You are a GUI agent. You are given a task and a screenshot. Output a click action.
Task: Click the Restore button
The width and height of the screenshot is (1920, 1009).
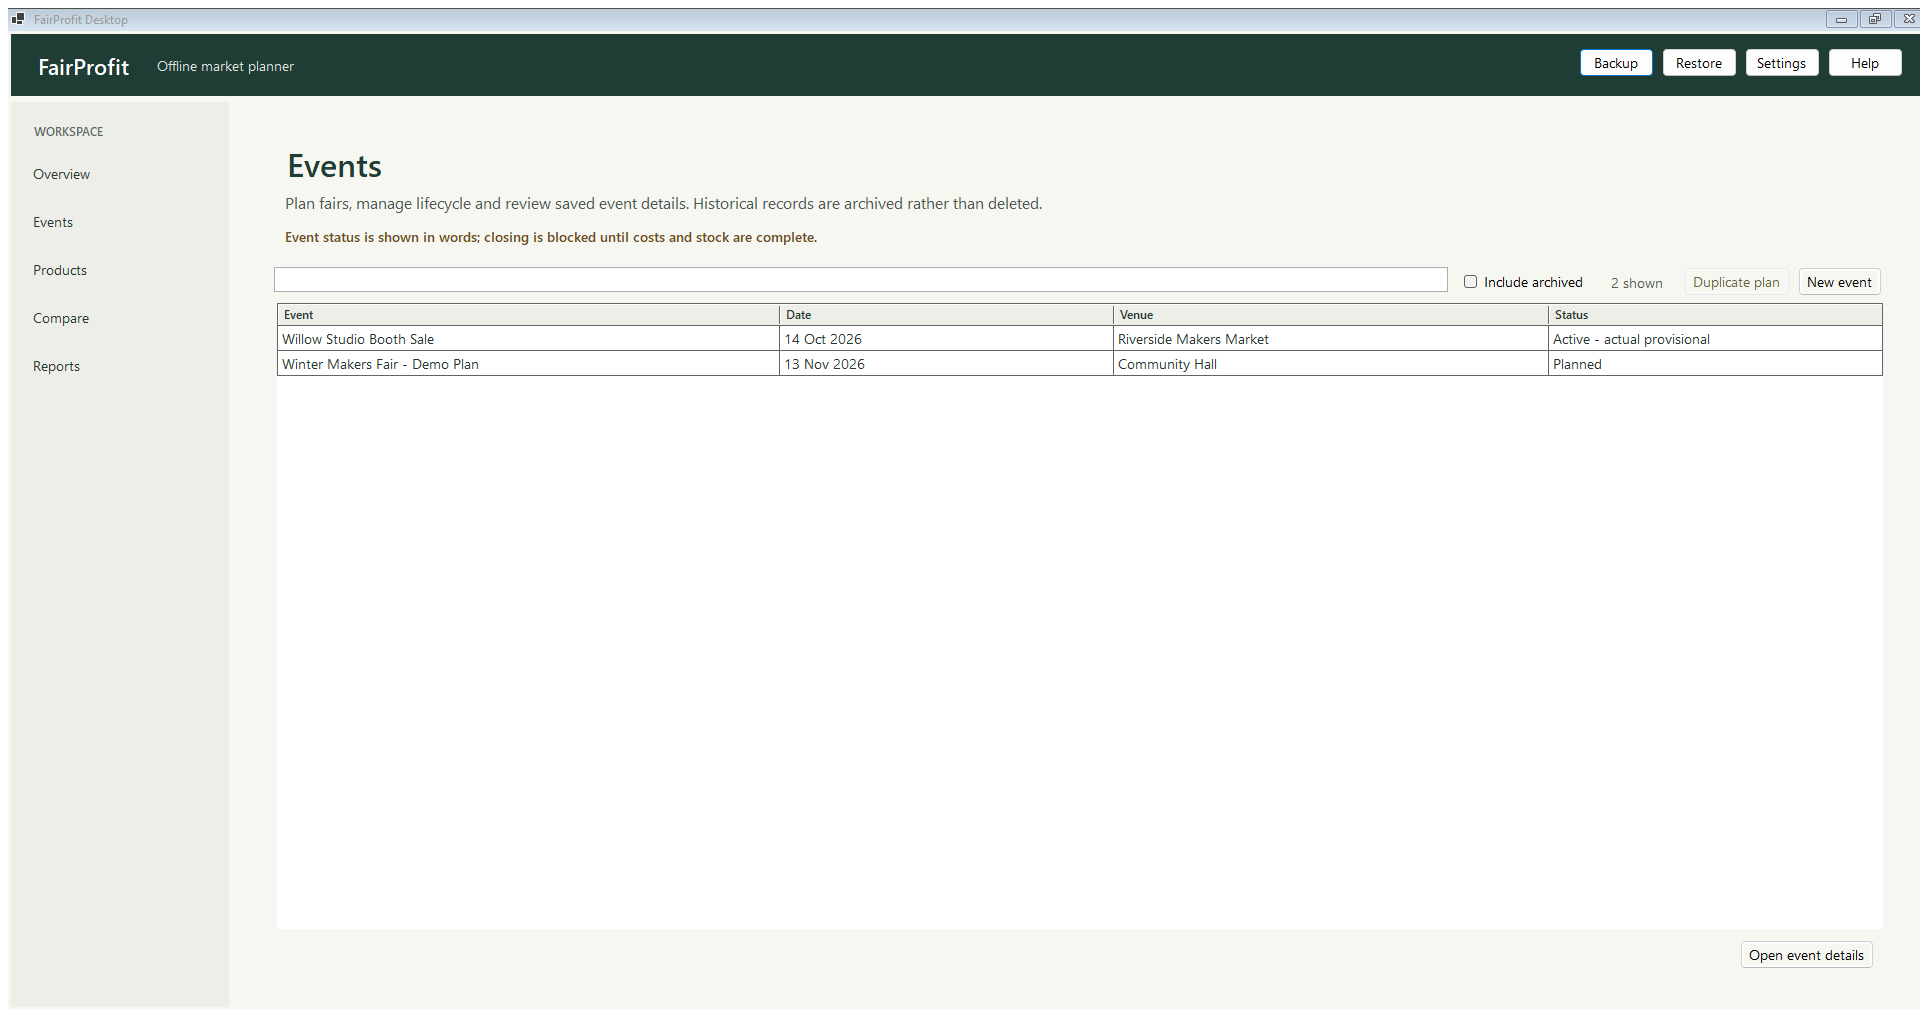(1698, 63)
